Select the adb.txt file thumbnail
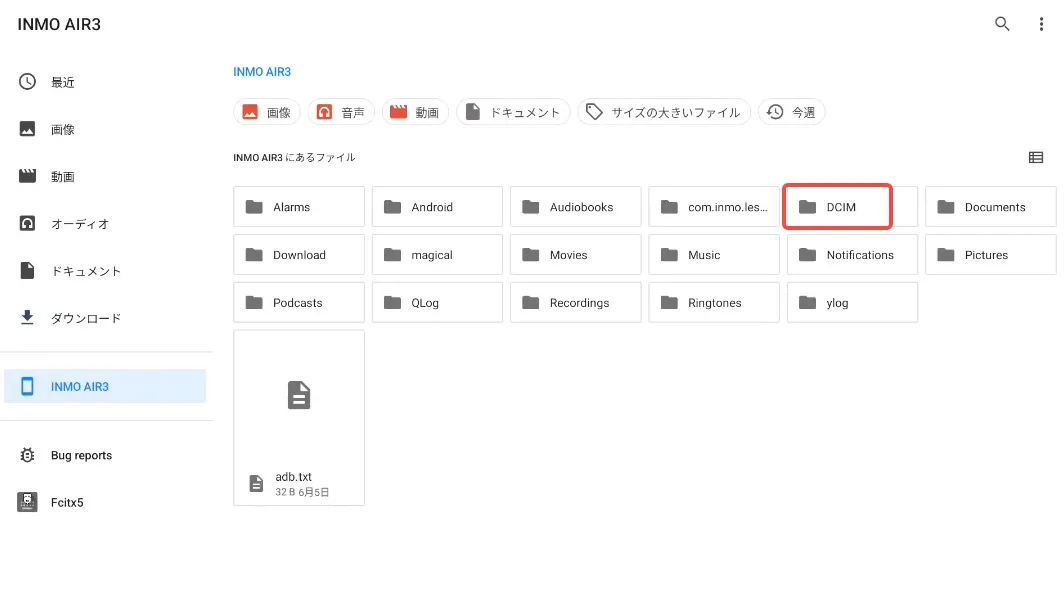1064x597 pixels. [x=299, y=396]
